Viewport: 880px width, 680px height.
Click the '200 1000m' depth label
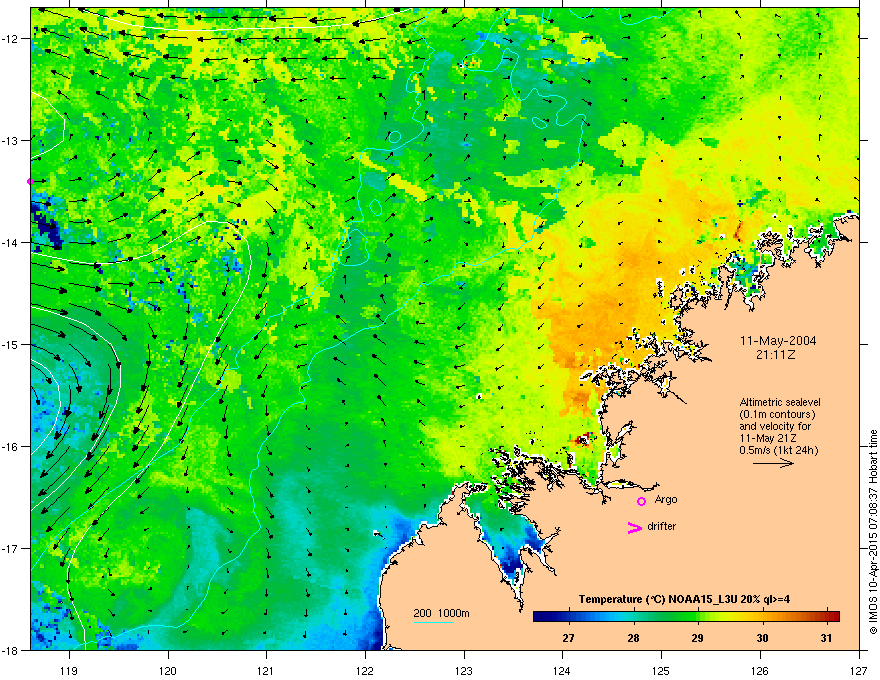[441, 613]
